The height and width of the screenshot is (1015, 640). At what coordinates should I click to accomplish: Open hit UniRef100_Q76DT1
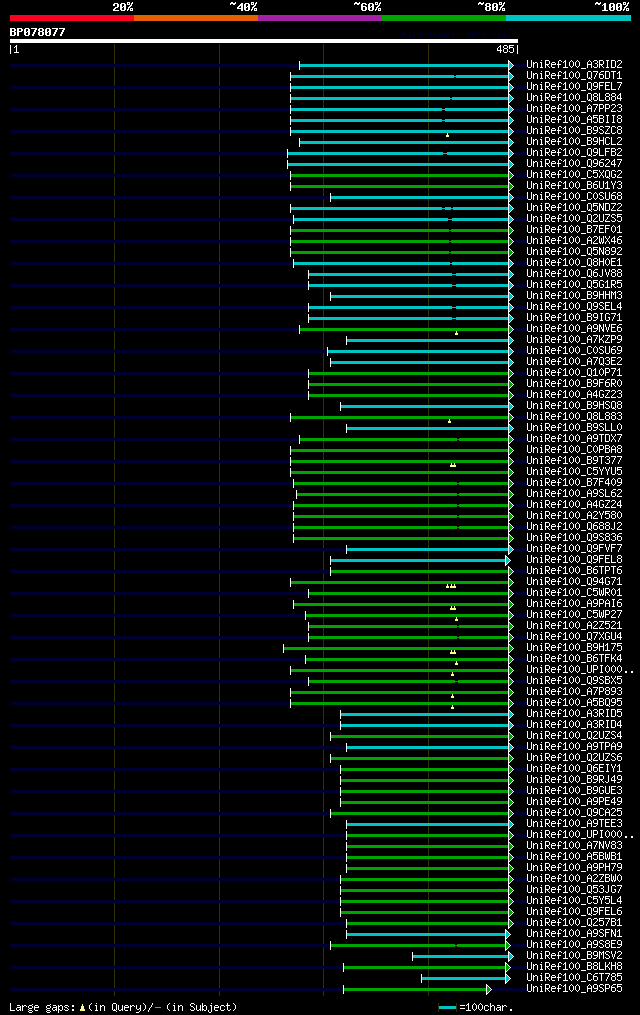(575, 76)
